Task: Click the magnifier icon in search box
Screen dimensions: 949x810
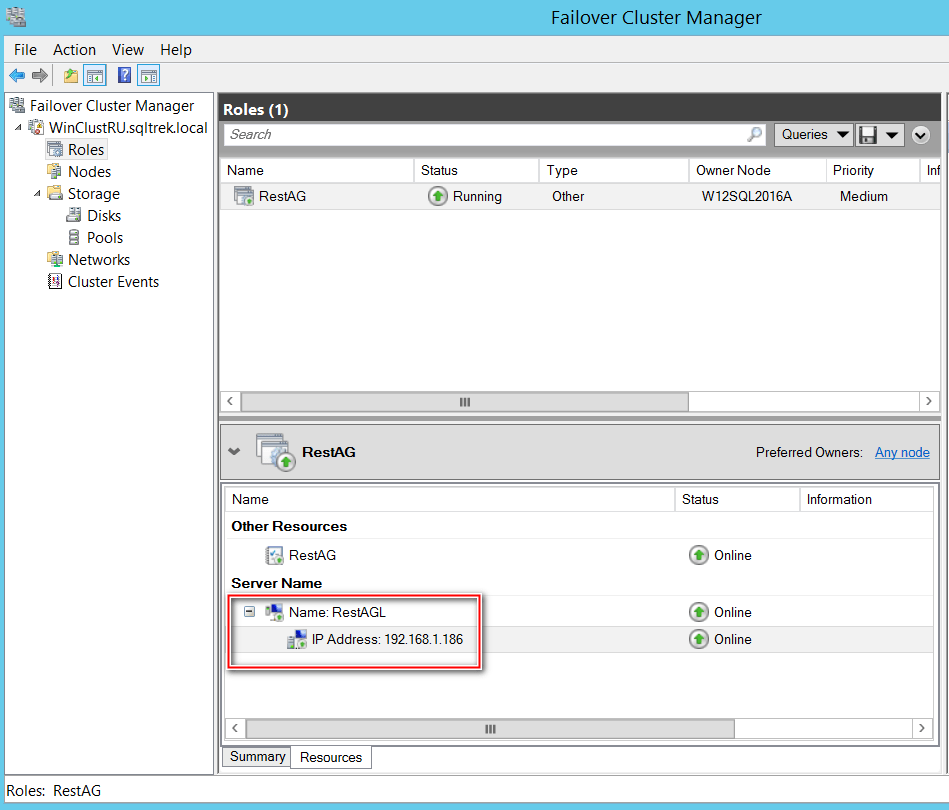Action: coord(754,134)
